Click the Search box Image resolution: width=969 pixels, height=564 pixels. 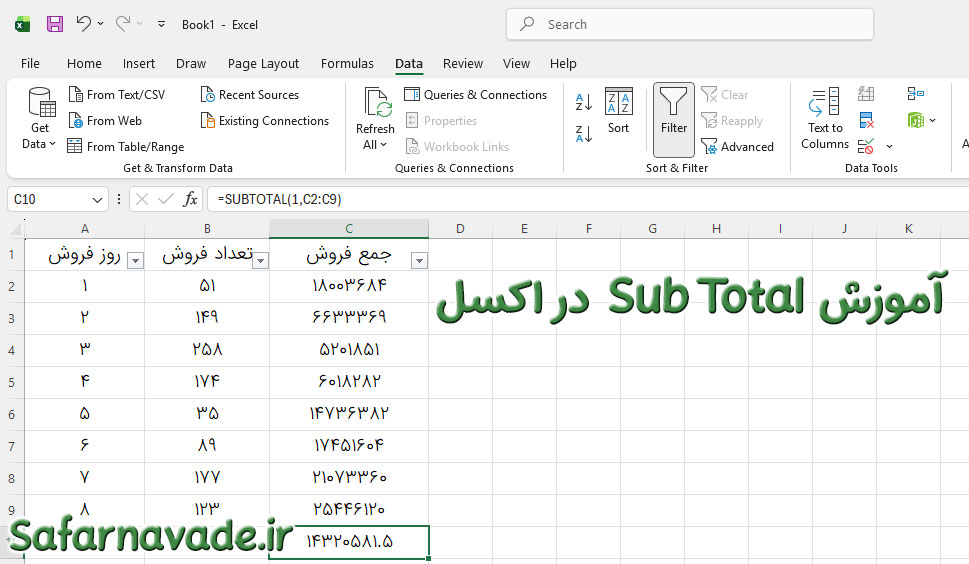point(690,24)
